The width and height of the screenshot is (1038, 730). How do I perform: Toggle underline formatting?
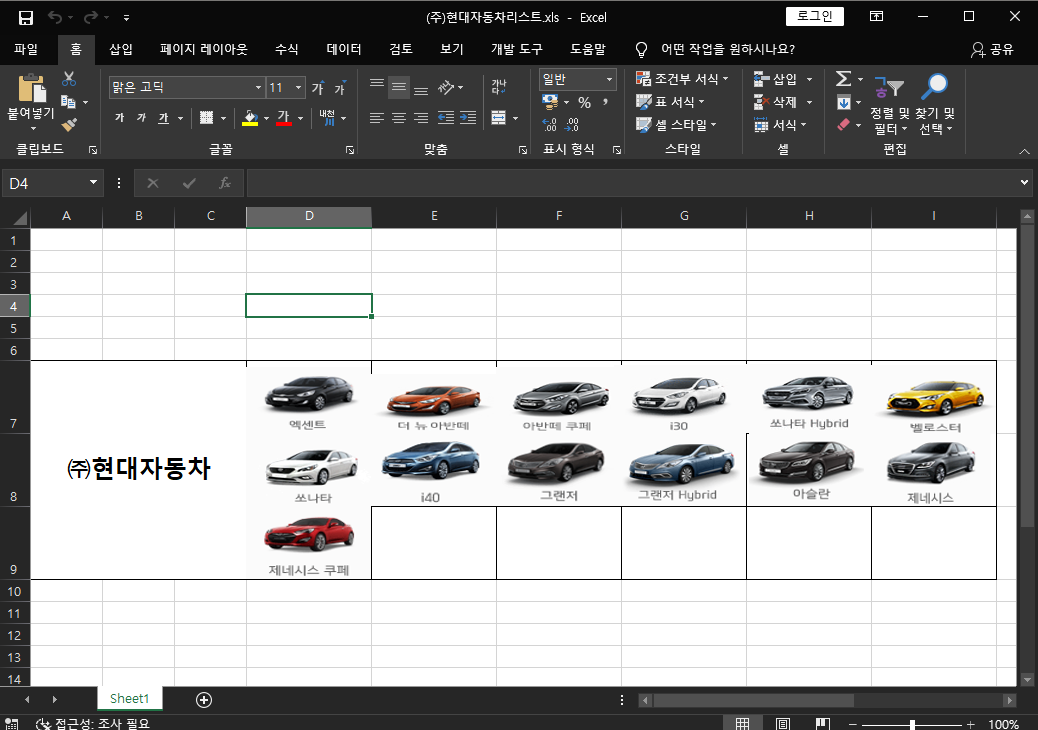164,118
